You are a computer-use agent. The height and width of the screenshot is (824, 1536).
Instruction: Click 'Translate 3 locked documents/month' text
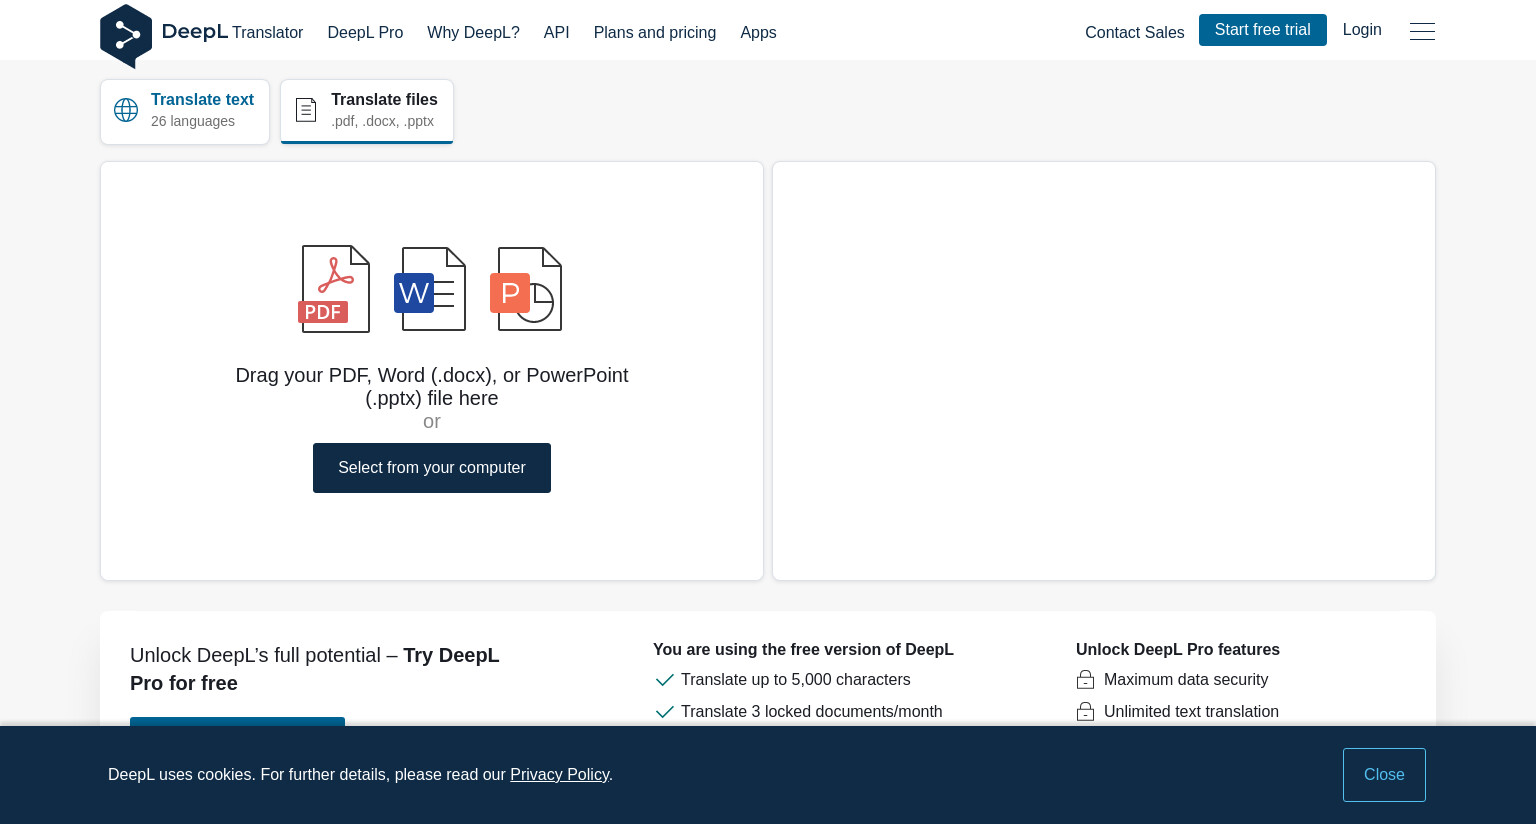click(x=812, y=712)
